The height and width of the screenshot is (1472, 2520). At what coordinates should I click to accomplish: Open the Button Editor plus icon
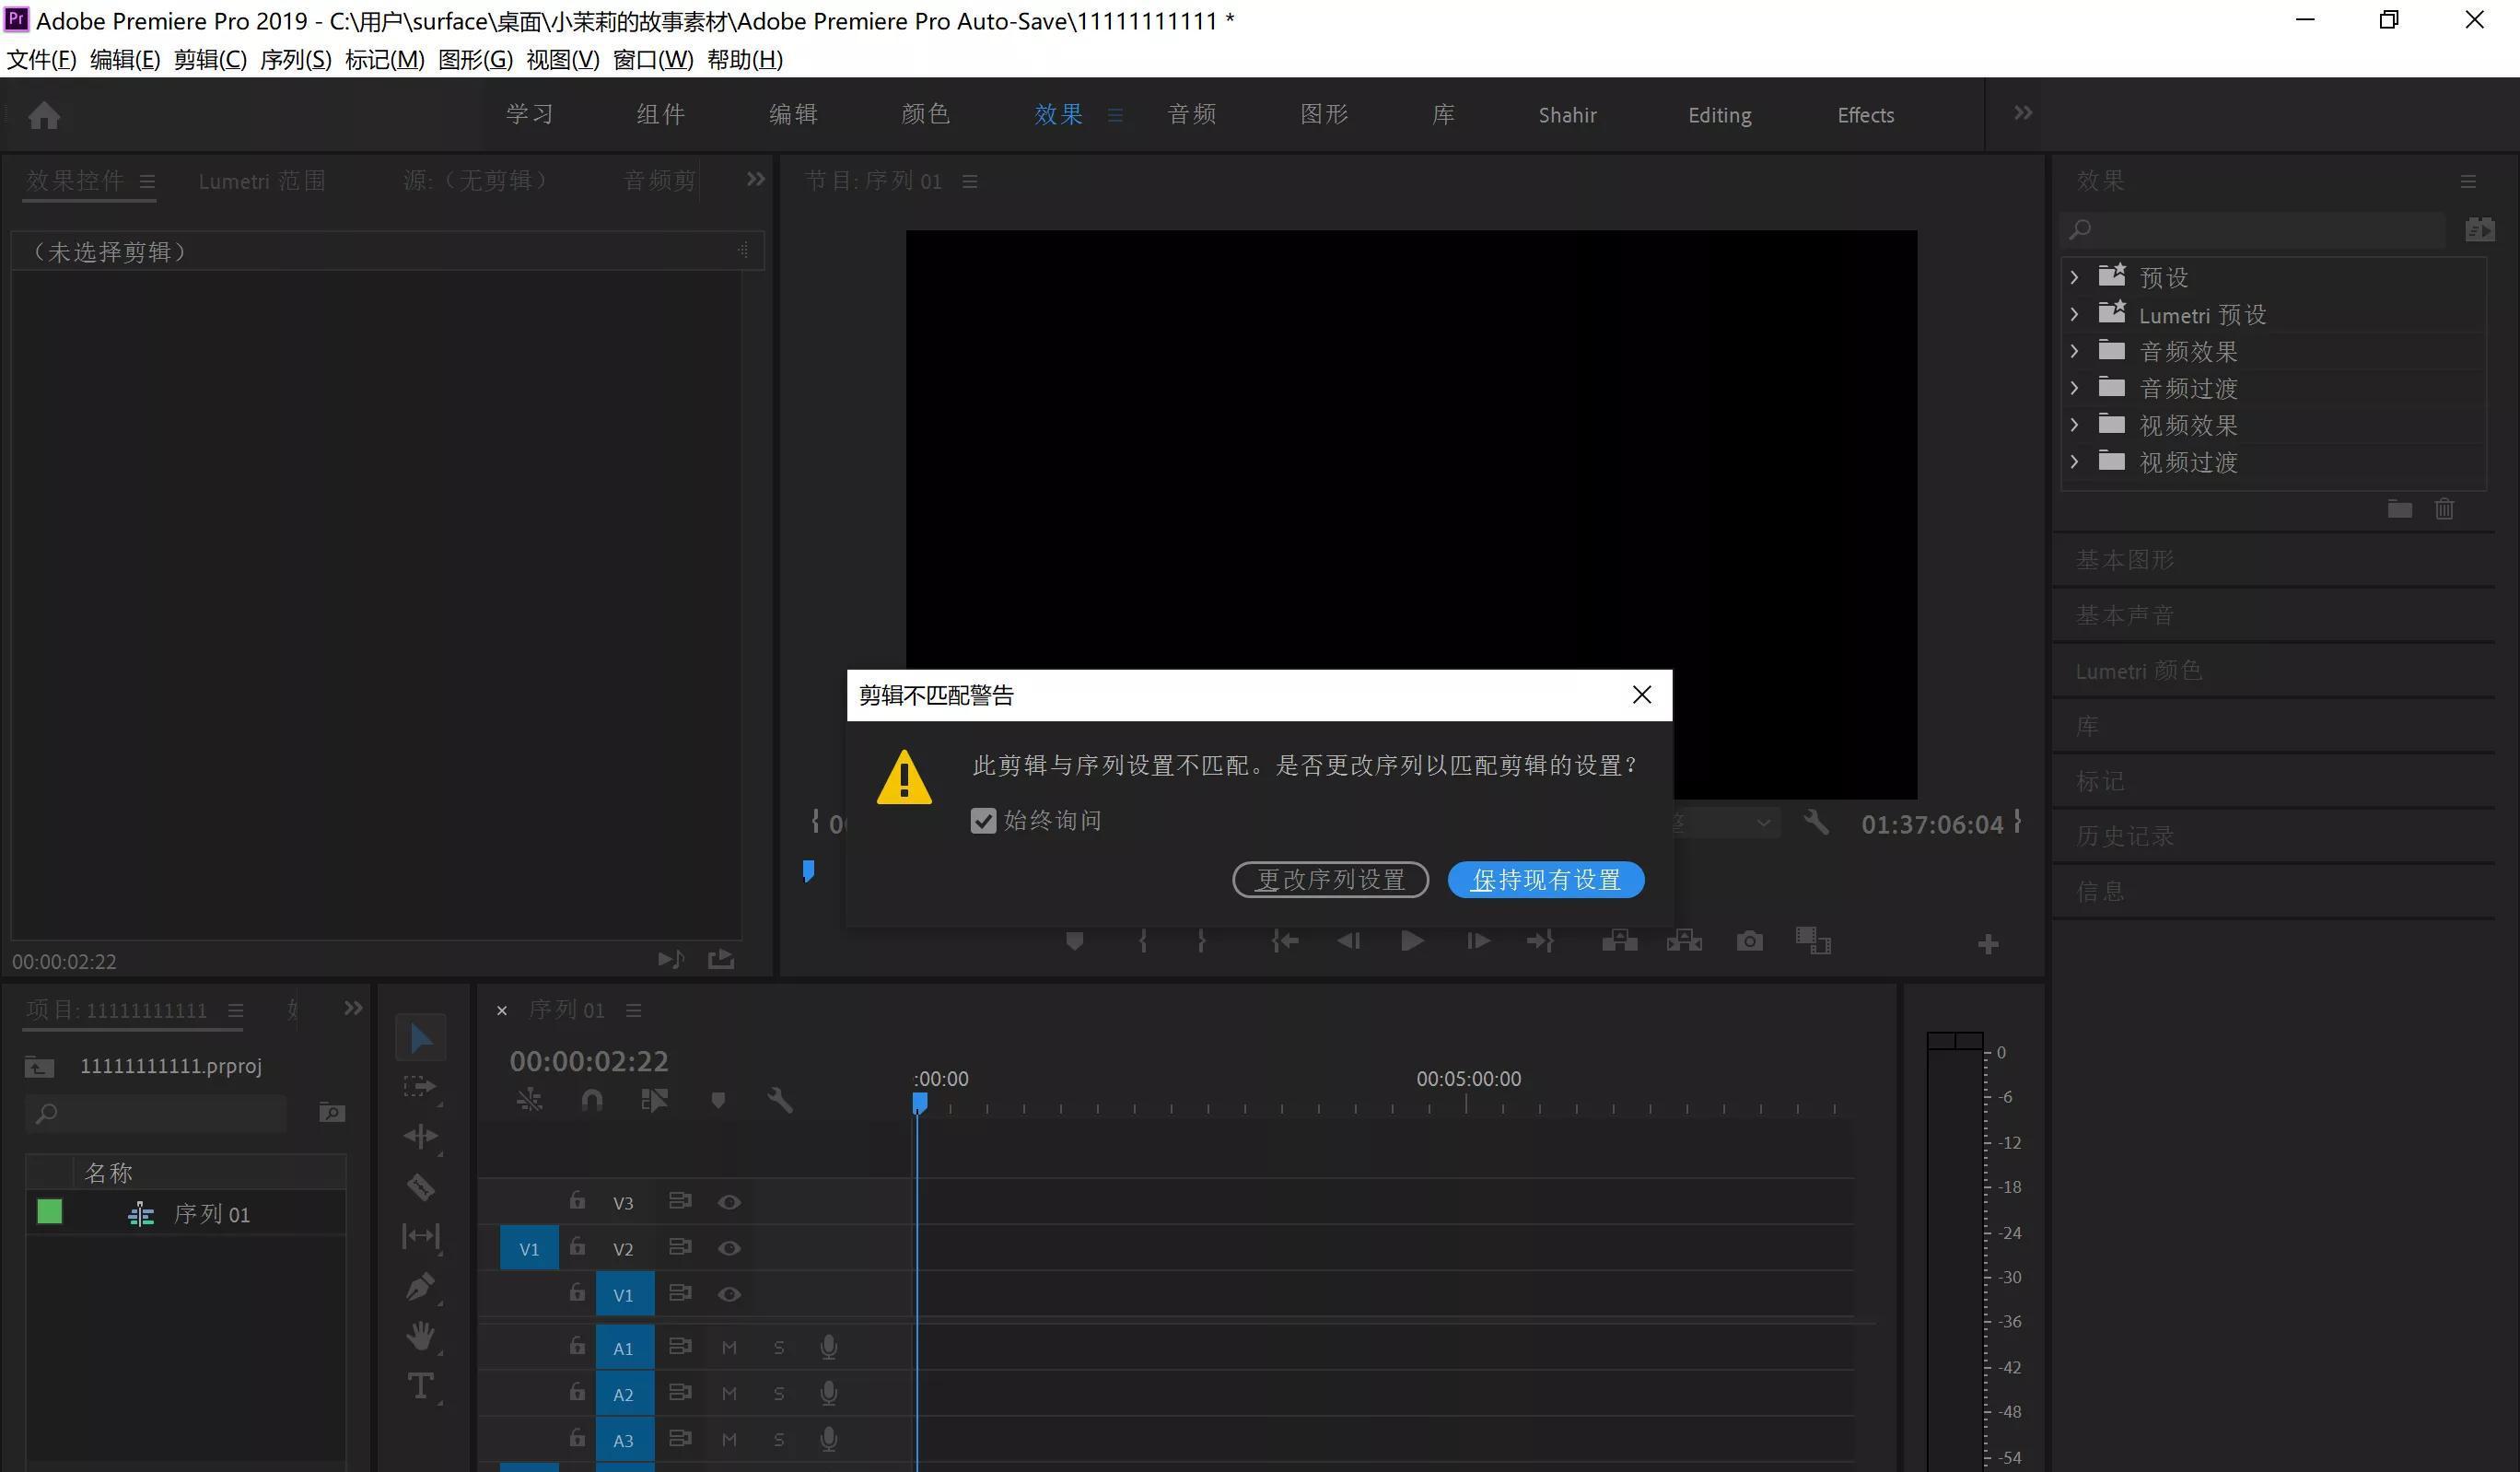[1988, 944]
